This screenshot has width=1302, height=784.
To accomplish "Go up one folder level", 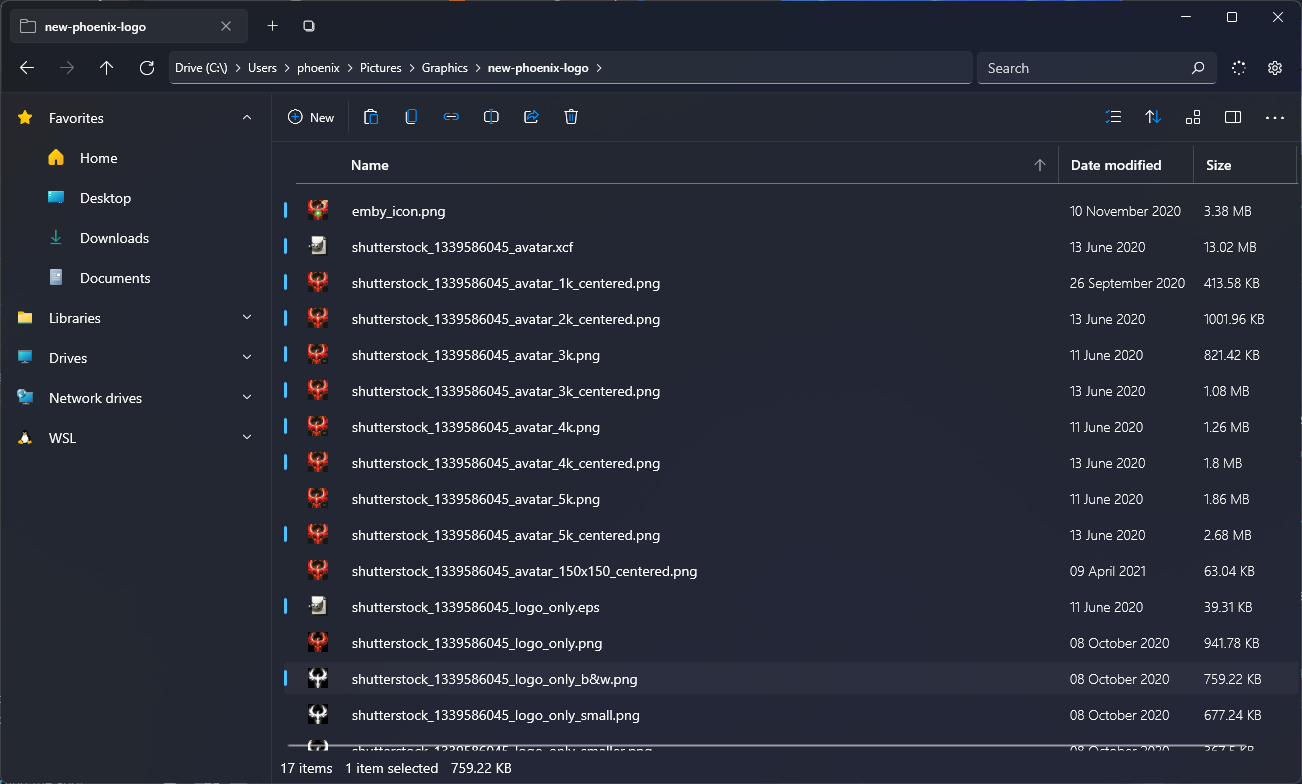I will pos(107,68).
